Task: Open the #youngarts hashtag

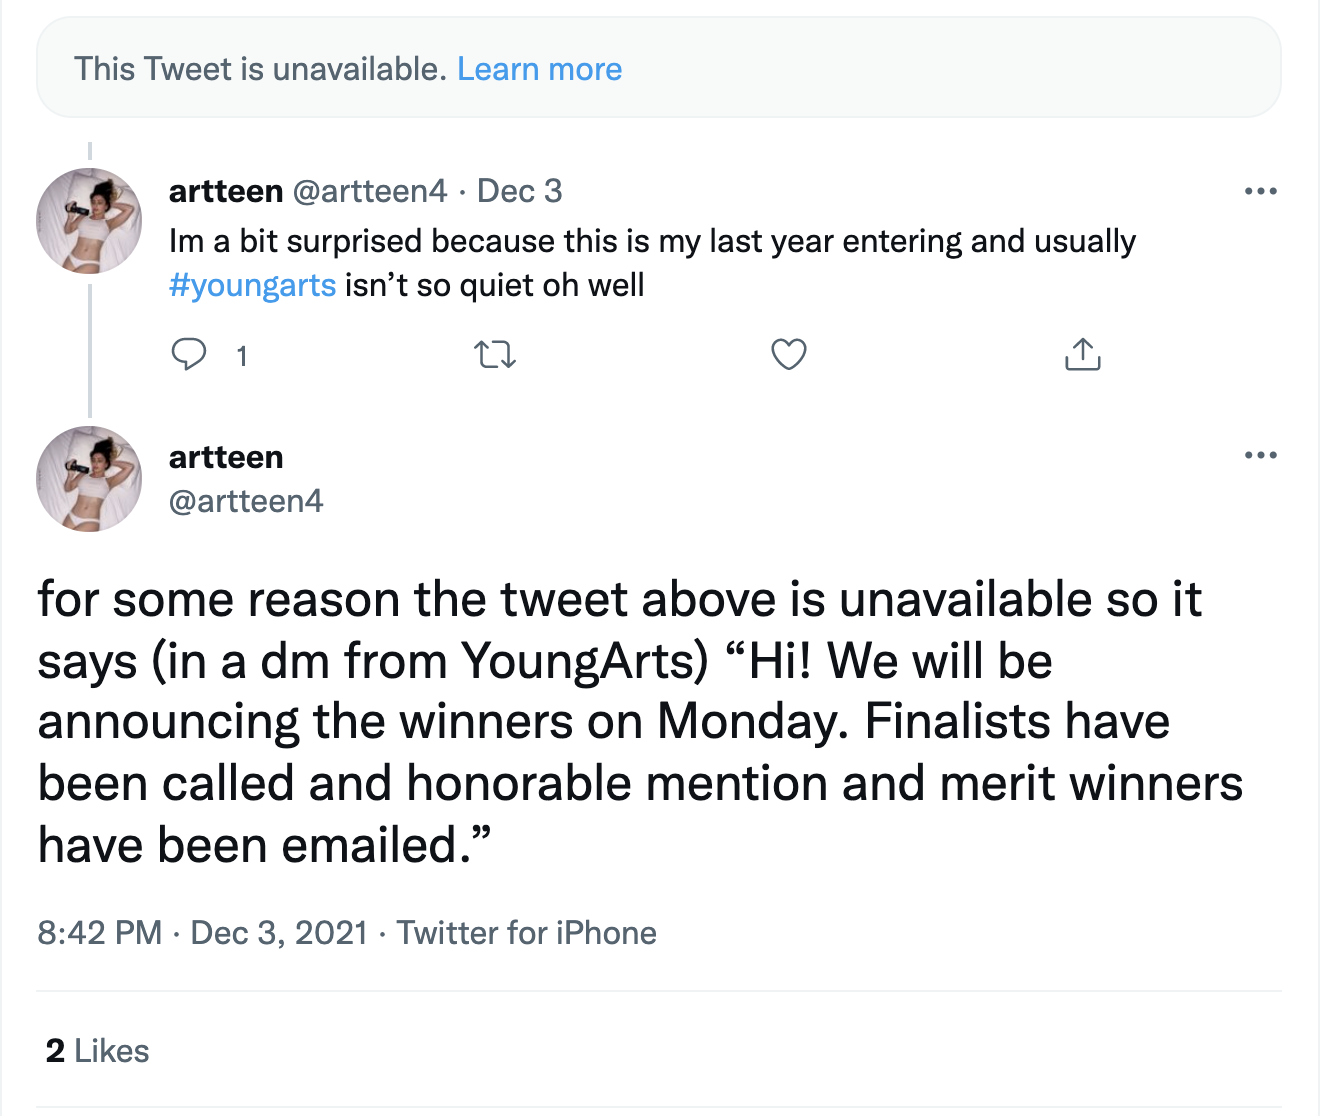Action: tap(252, 286)
